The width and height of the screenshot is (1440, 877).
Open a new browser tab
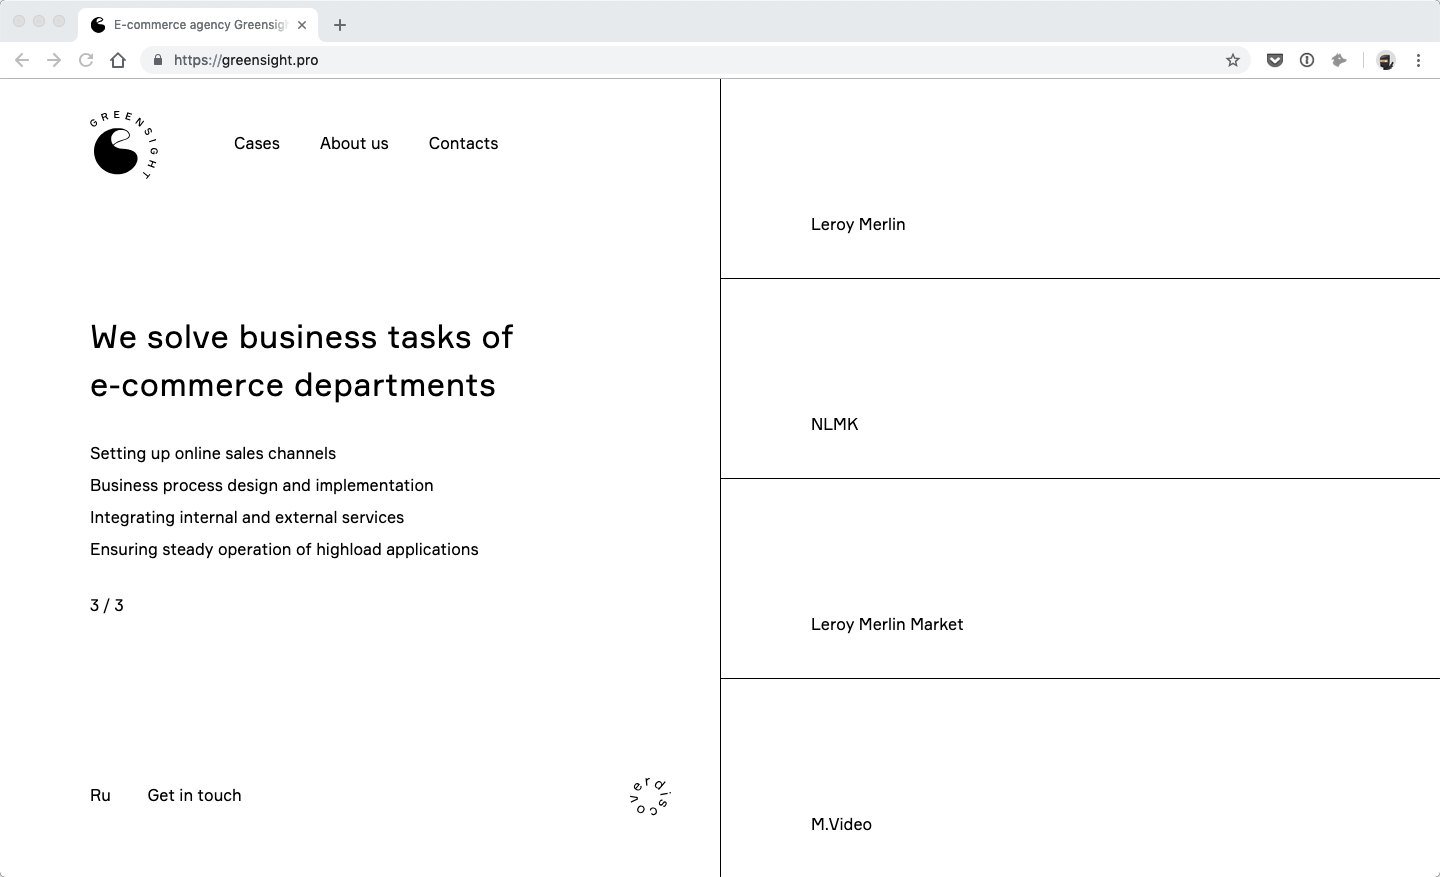click(x=340, y=25)
